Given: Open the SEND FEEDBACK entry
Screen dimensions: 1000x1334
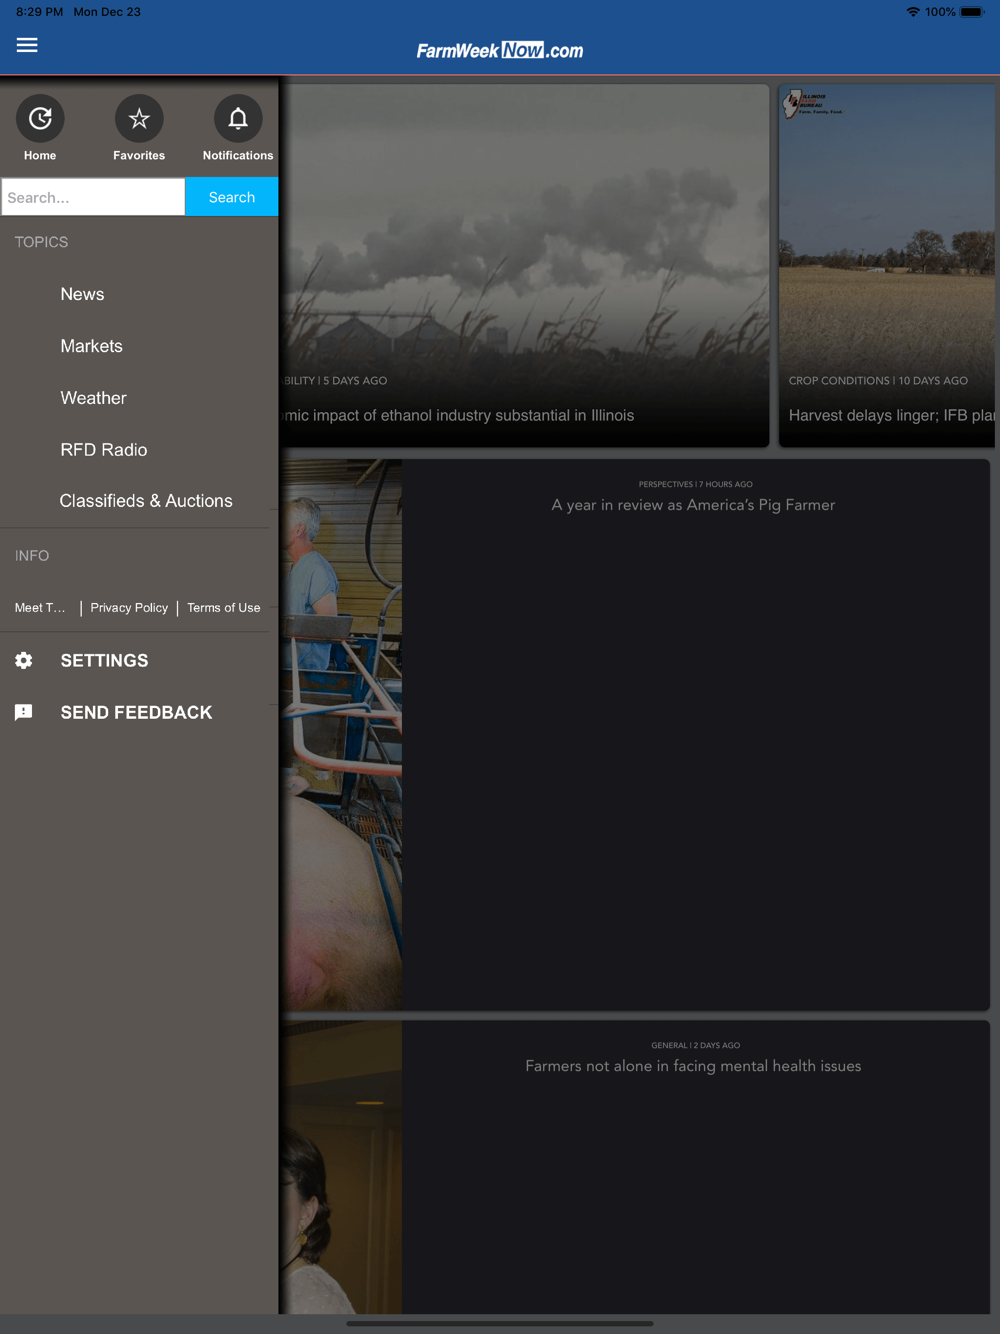Looking at the screenshot, I should click(136, 712).
